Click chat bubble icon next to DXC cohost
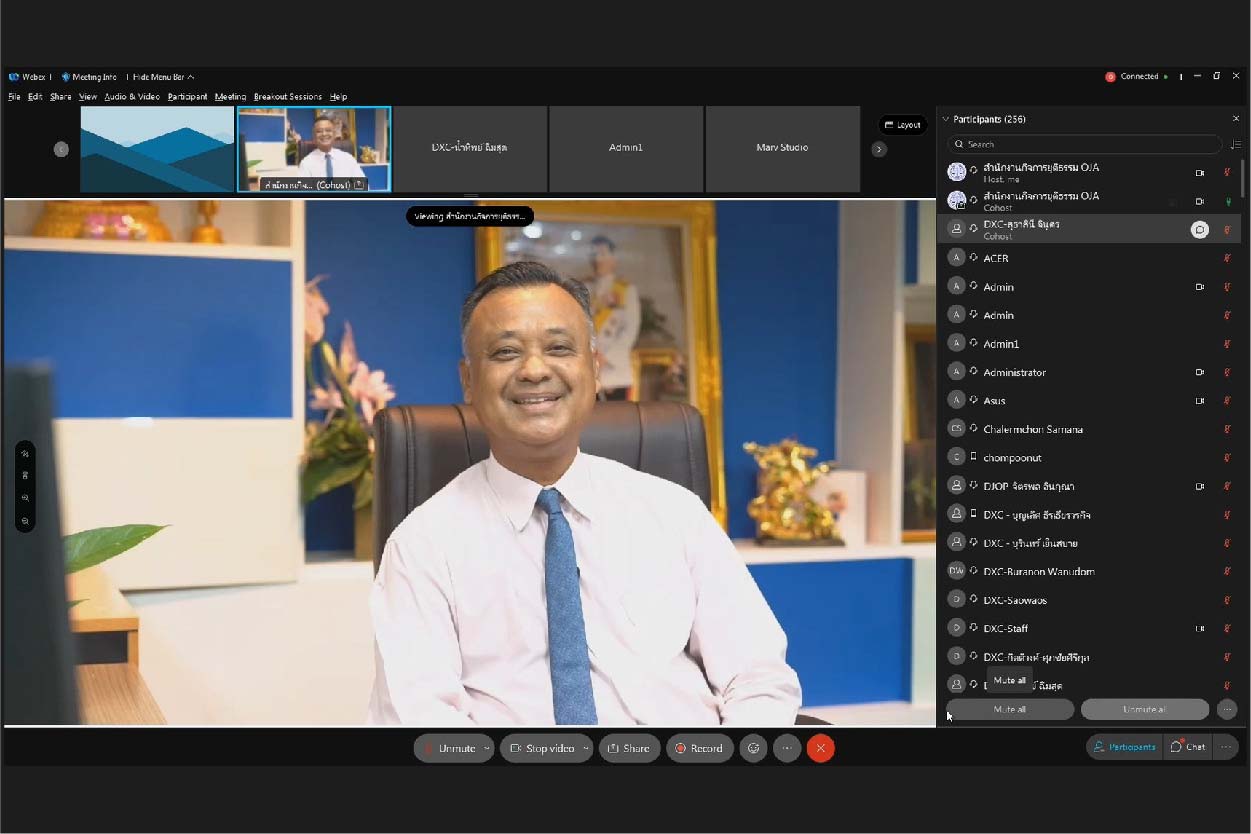The width and height of the screenshot is (1251, 834). (1199, 230)
